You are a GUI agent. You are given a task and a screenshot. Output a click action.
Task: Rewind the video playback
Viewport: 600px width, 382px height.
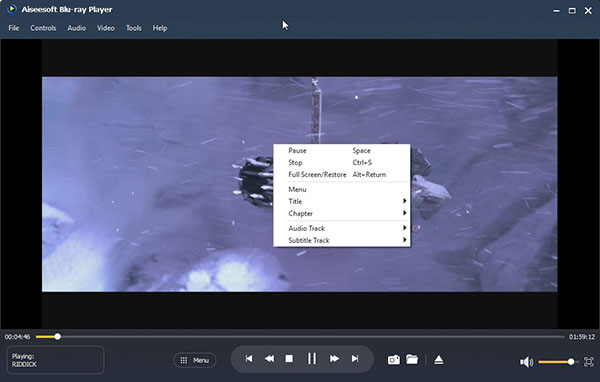pyautogui.click(x=269, y=359)
